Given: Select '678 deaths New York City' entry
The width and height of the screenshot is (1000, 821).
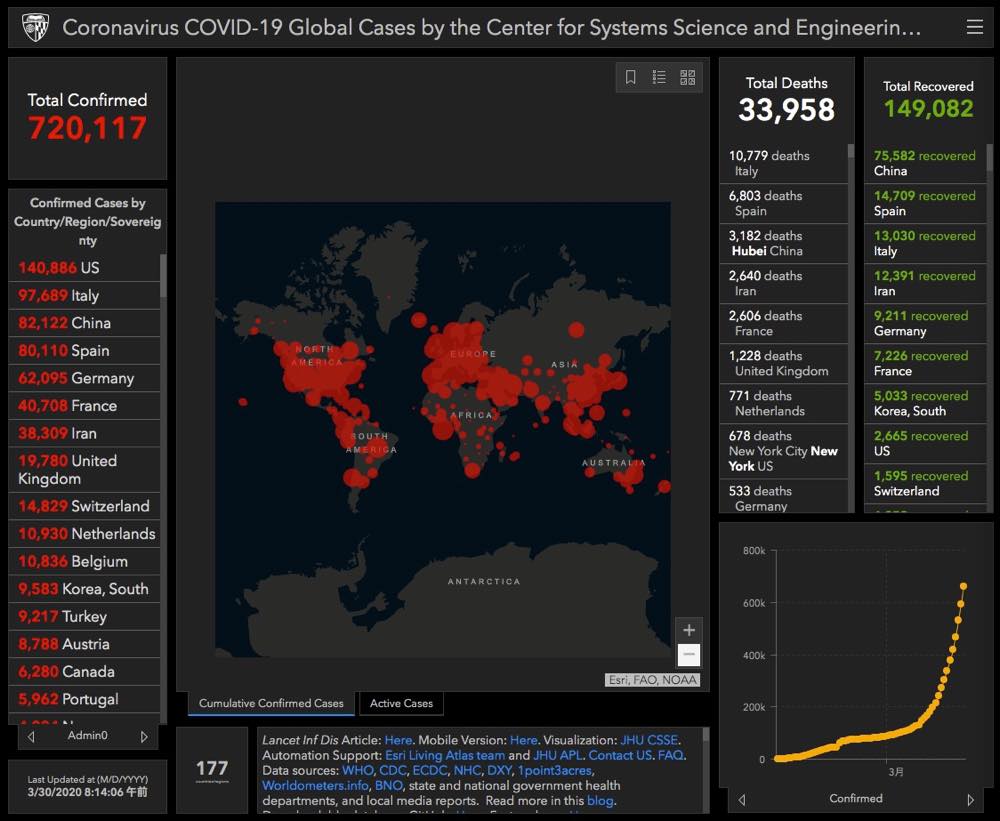Looking at the screenshot, I should click(784, 451).
